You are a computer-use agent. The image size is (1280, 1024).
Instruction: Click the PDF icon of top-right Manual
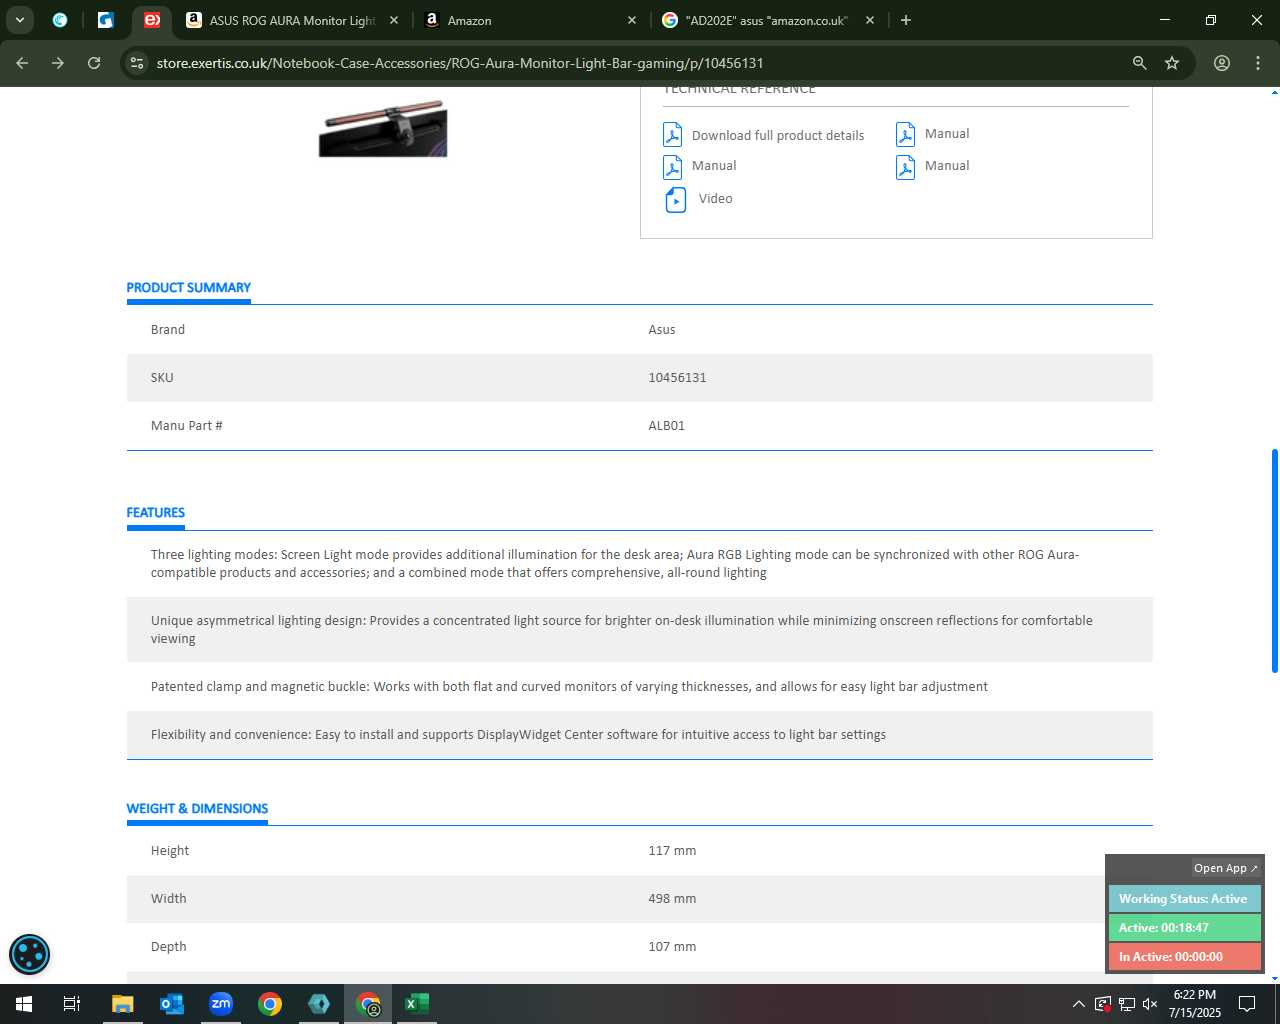click(x=905, y=134)
